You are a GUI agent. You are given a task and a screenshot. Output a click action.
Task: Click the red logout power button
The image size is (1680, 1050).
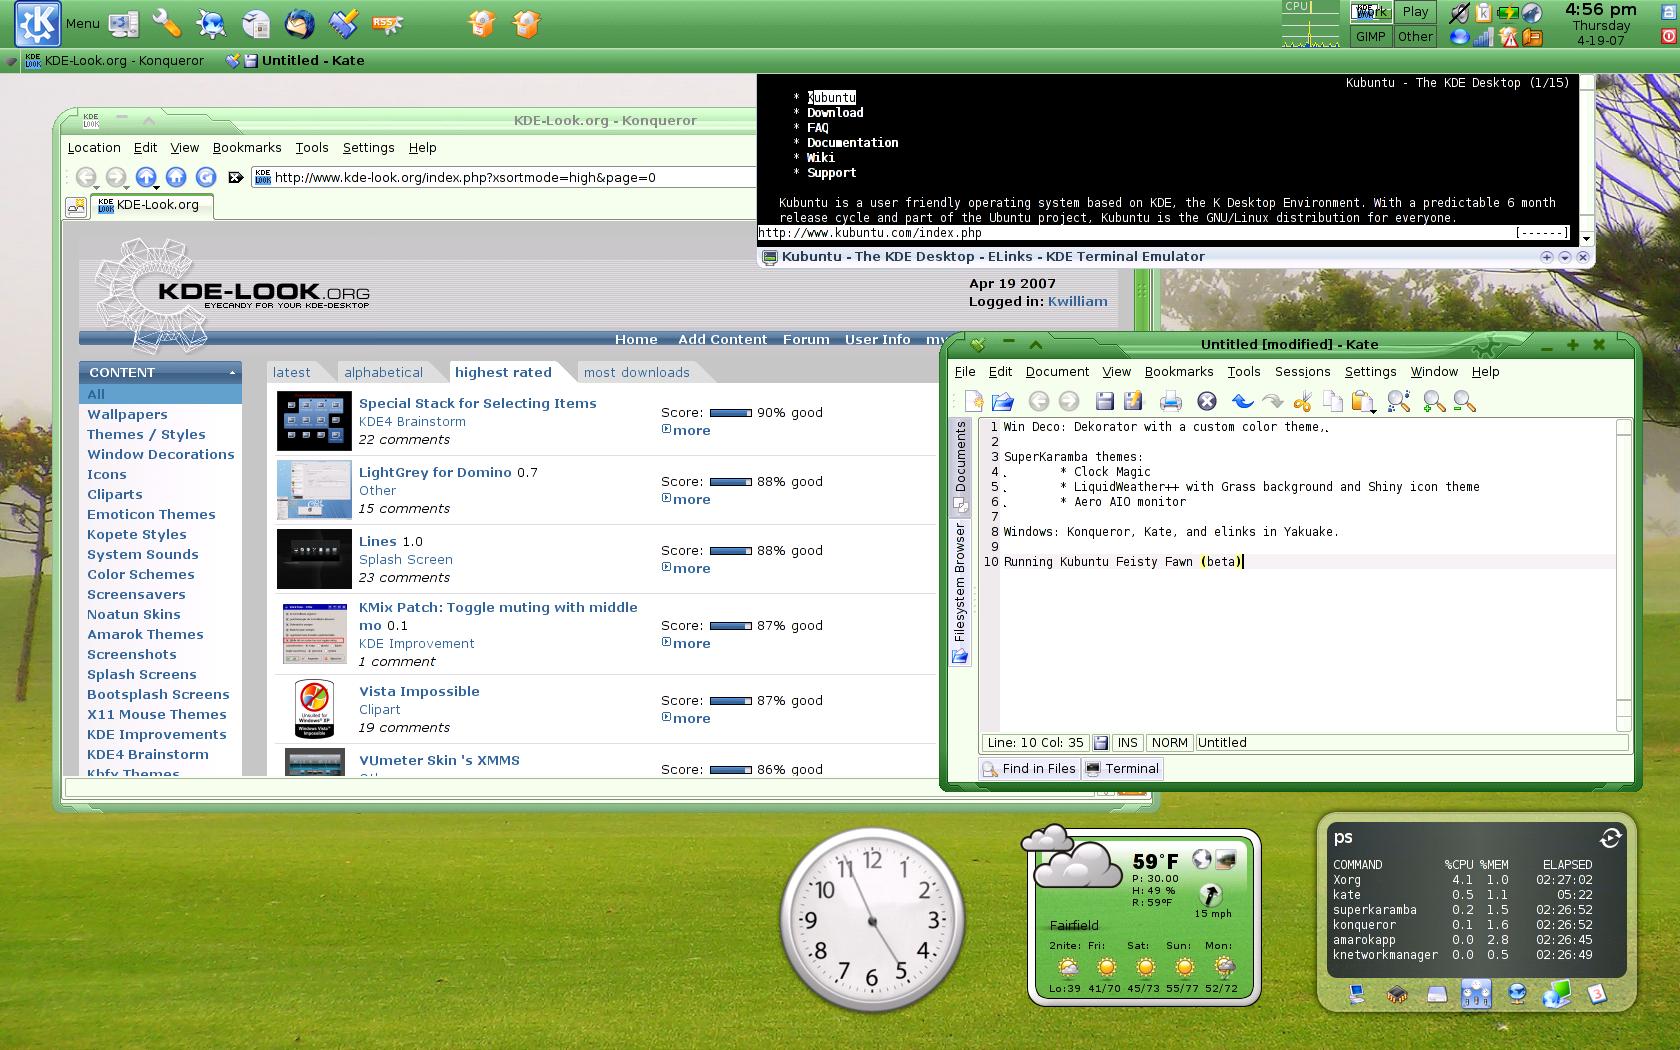pos(1669,36)
